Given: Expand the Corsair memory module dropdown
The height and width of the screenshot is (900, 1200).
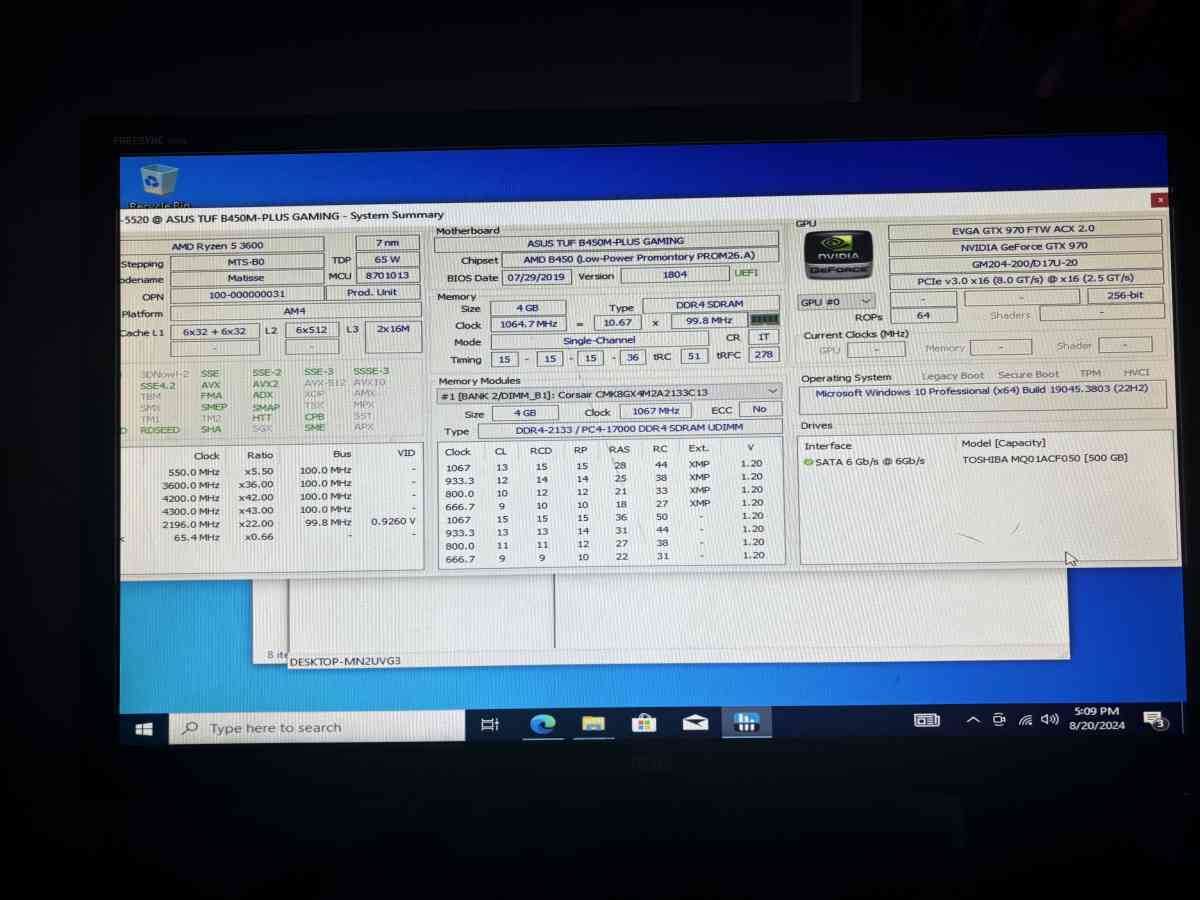Looking at the screenshot, I should tap(772, 391).
